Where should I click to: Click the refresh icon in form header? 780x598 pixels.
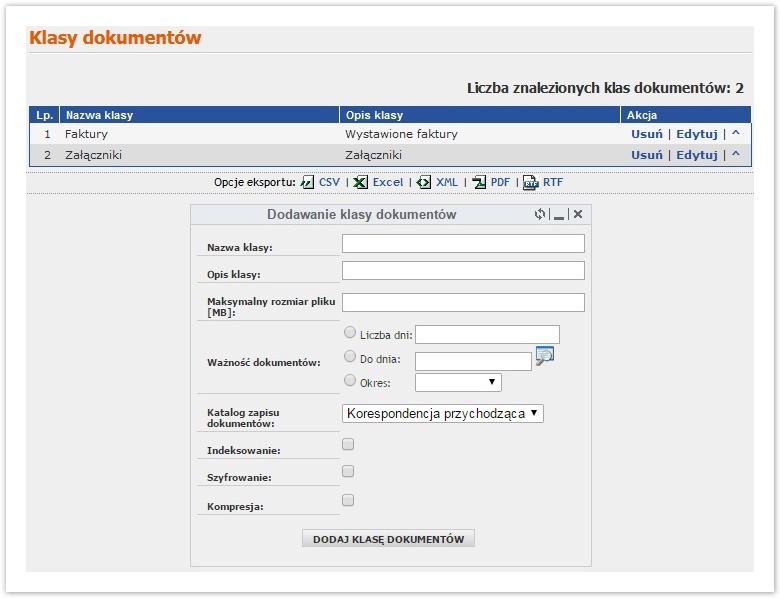[x=540, y=214]
